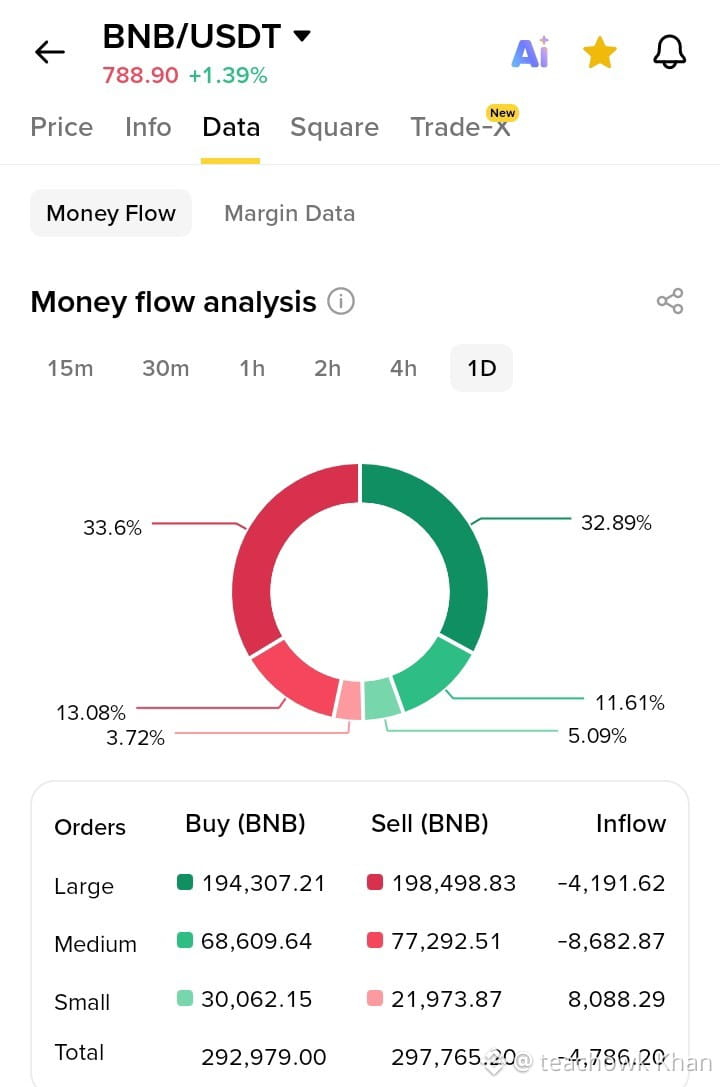Screen dimensions: 720x1087
Task: Open the AI assistant icon
Action: pyautogui.click(x=530, y=52)
